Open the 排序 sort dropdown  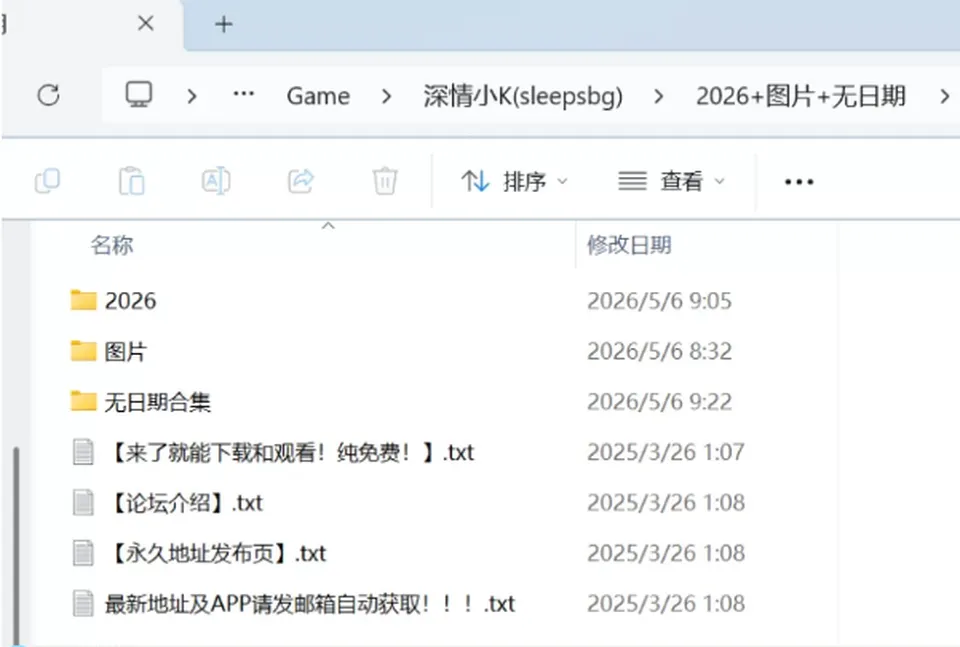click(515, 182)
